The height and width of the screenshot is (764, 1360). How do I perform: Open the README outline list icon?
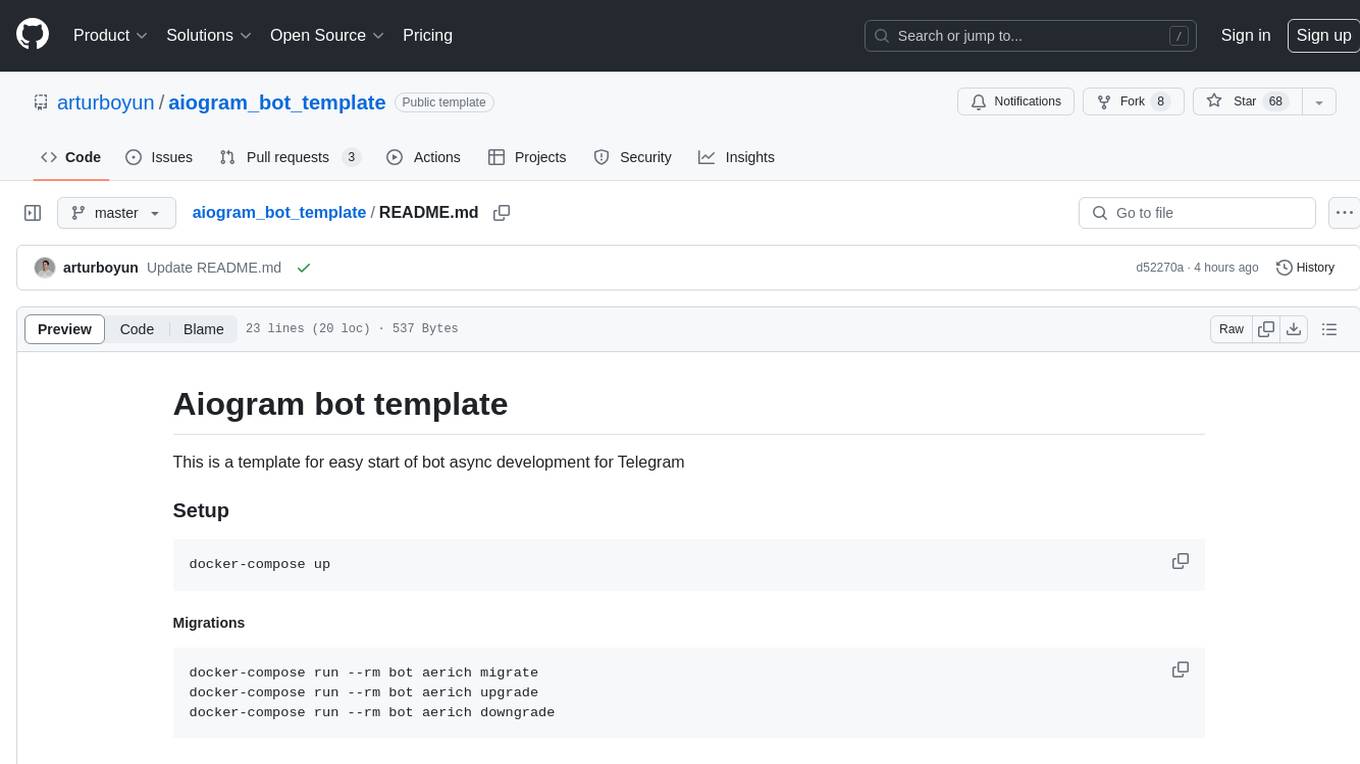tap(1329, 329)
